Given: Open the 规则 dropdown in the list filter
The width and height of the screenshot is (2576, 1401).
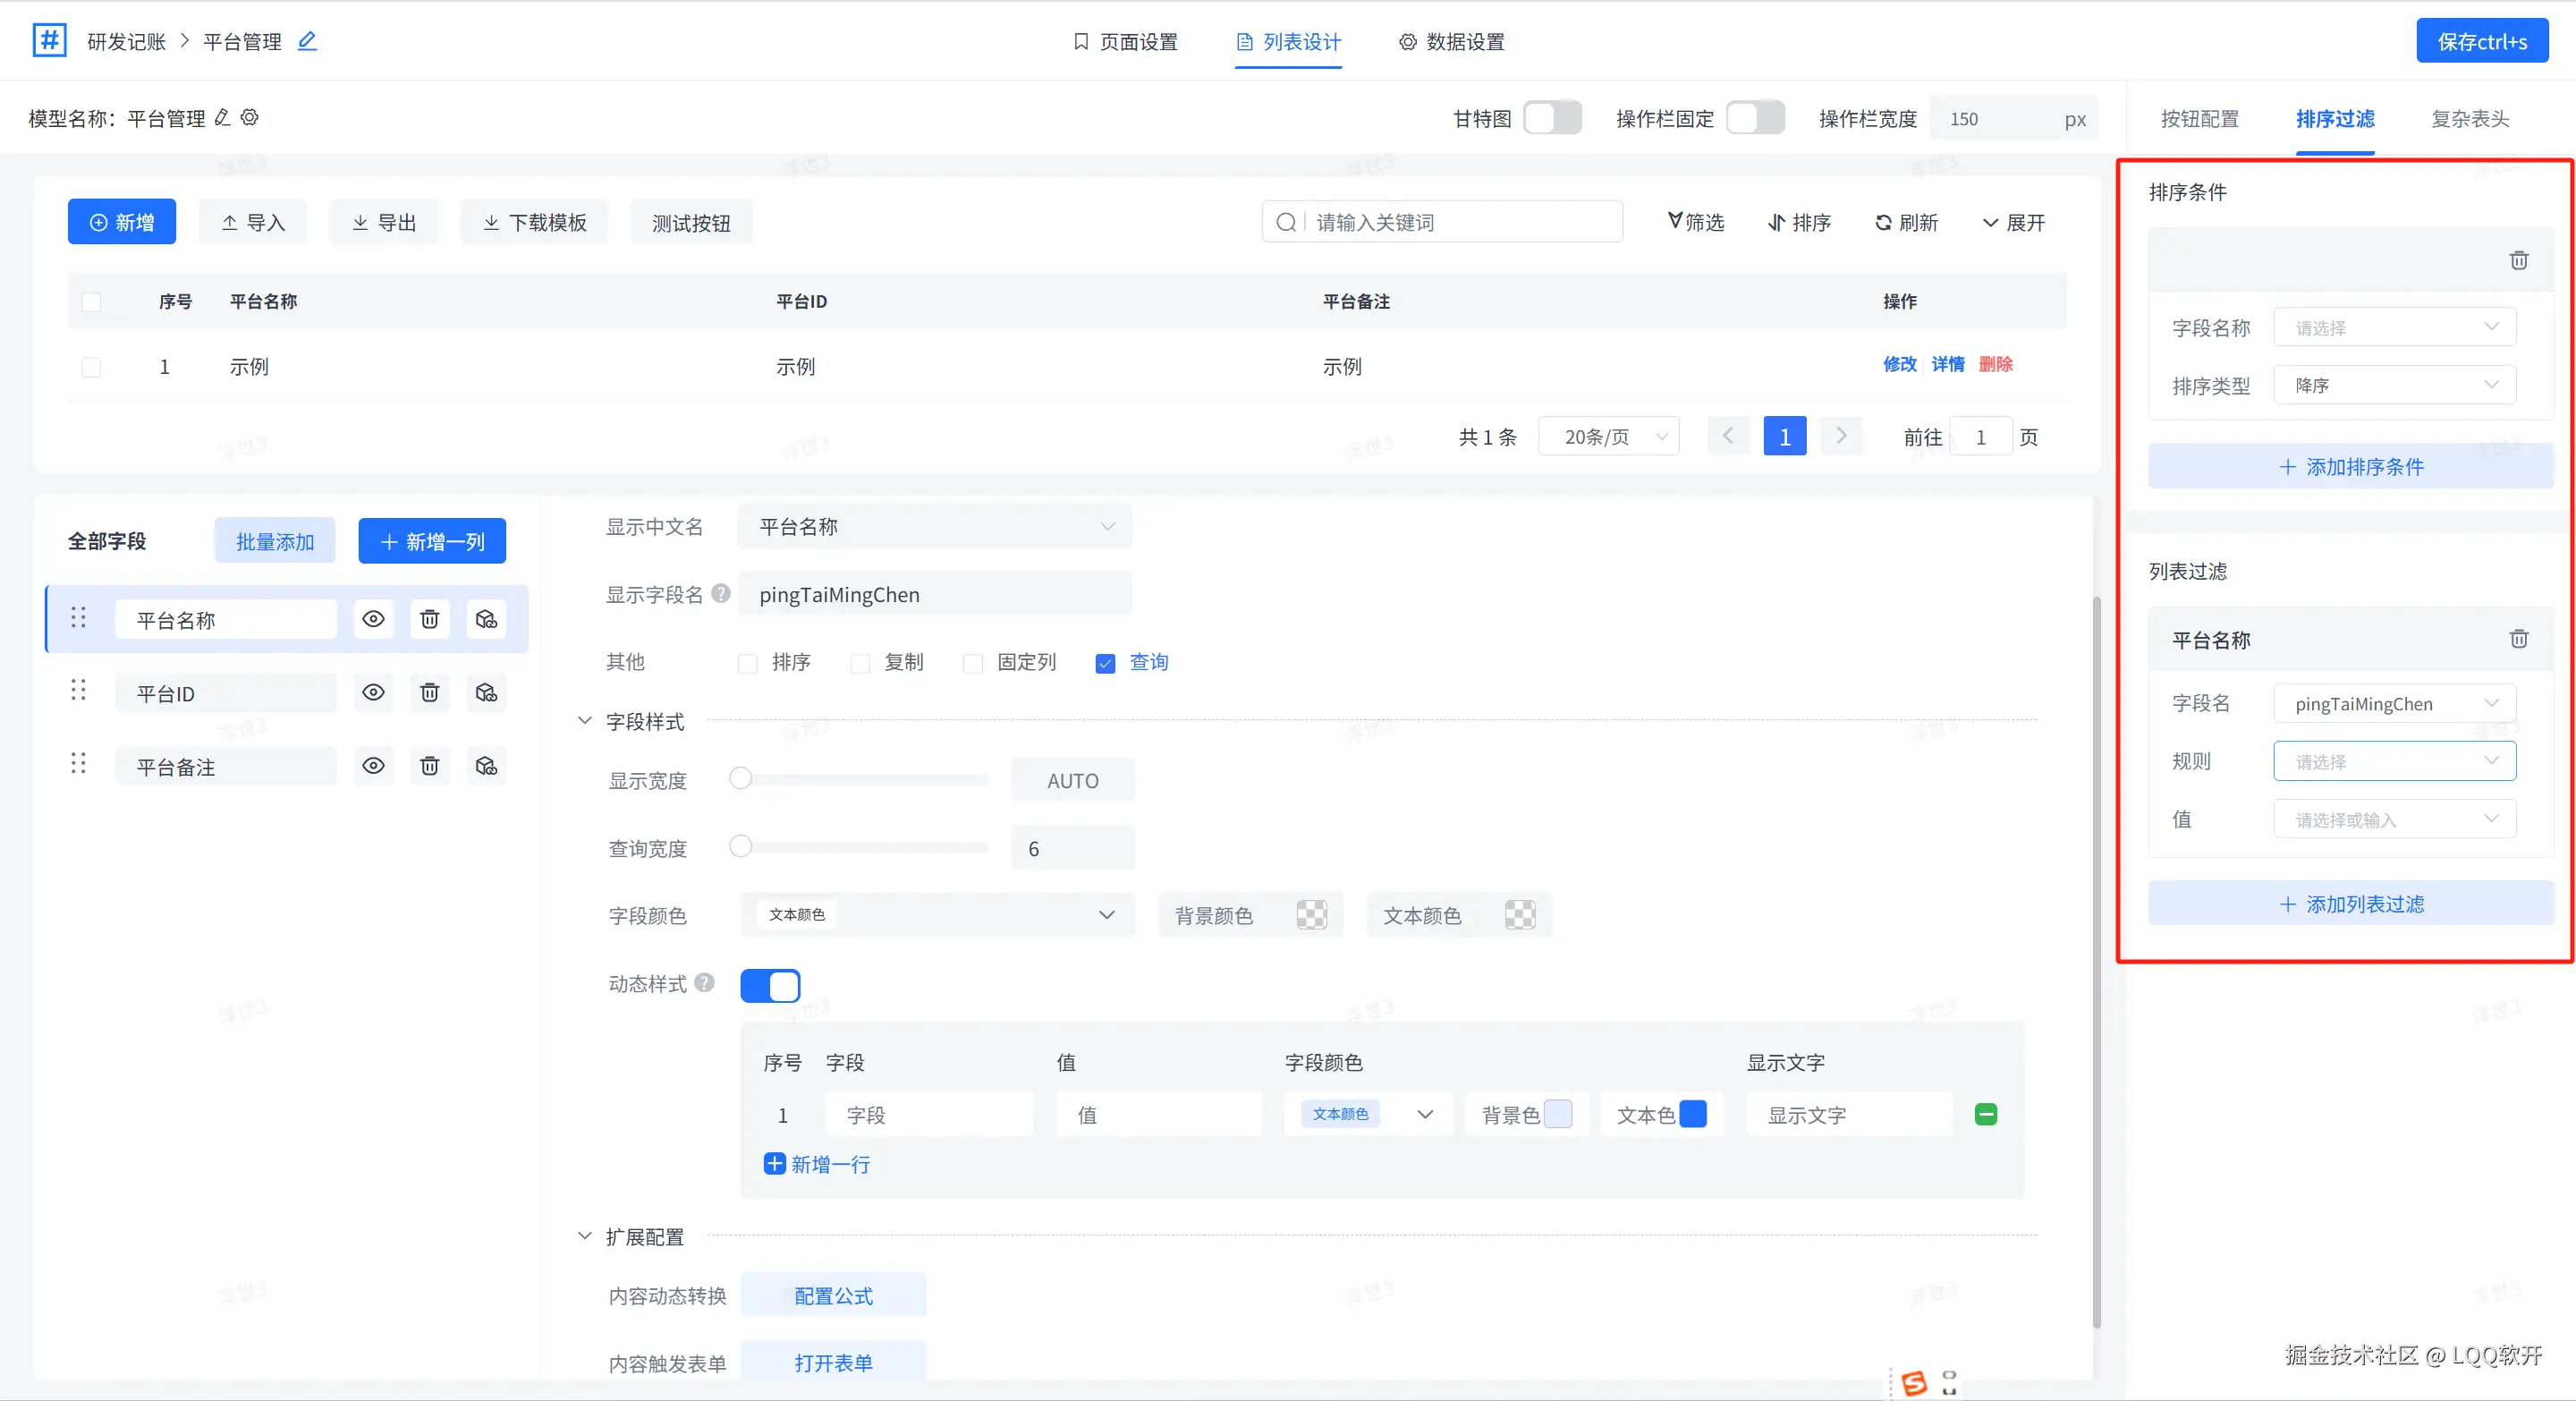Looking at the screenshot, I should [x=2394, y=761].
